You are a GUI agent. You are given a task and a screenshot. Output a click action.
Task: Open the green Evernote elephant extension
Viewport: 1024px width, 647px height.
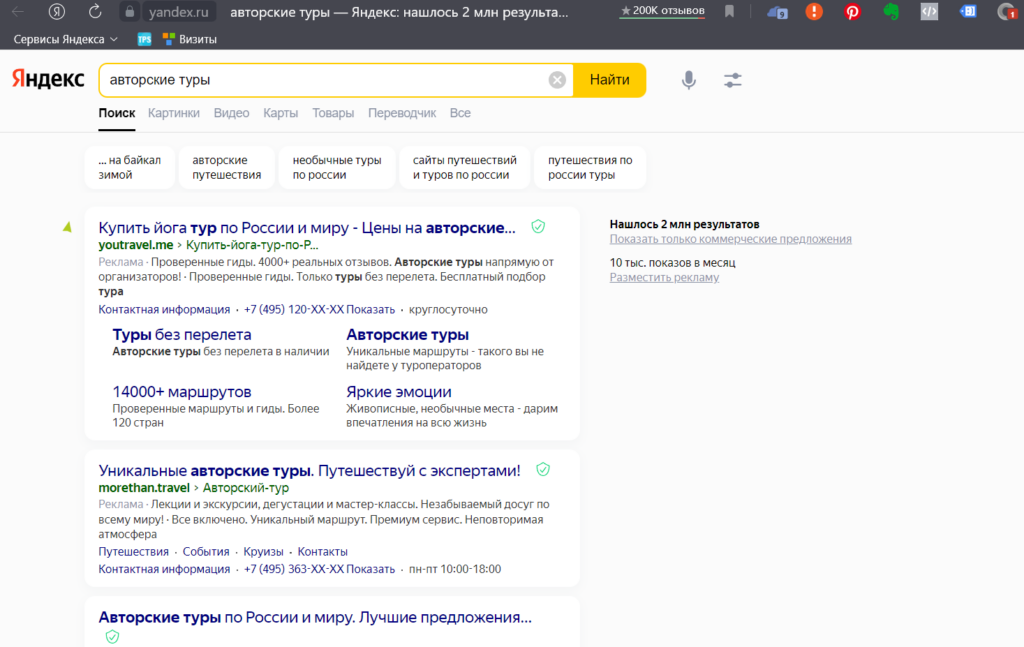coord(891,11)
